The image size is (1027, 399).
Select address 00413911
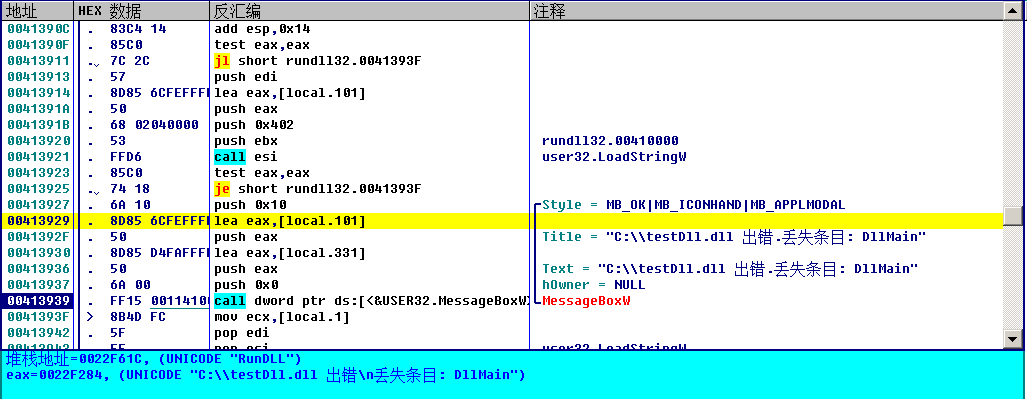[x=38, y=61]
